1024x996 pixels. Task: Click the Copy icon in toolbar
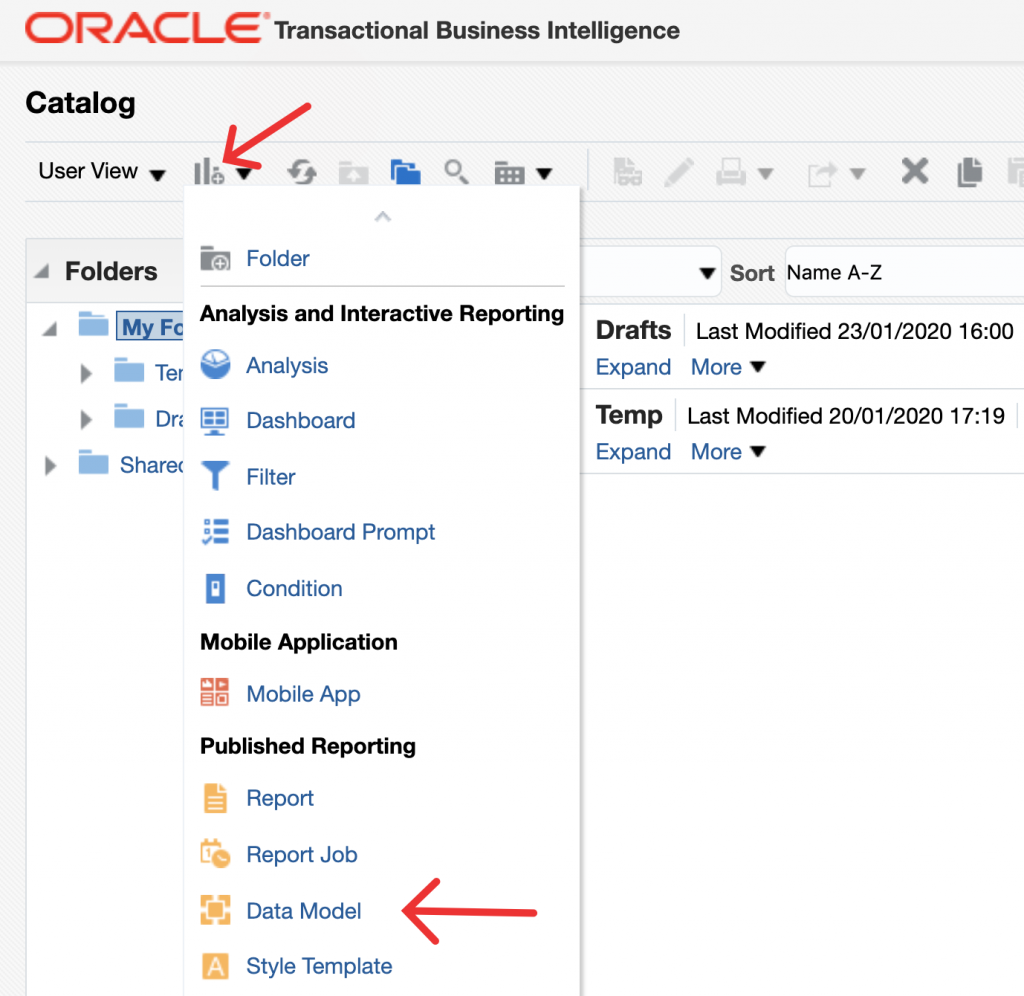[x=969, y=172]
